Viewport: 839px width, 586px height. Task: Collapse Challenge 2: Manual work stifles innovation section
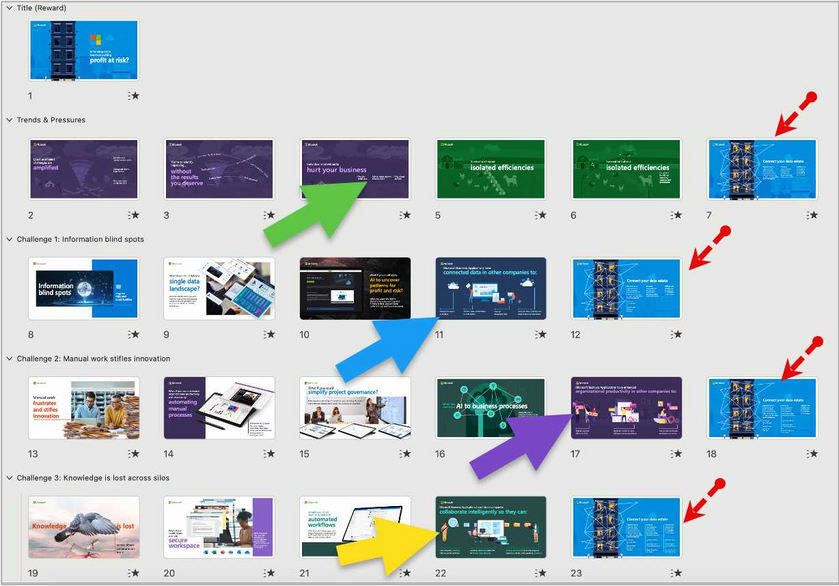coord(9,358)
